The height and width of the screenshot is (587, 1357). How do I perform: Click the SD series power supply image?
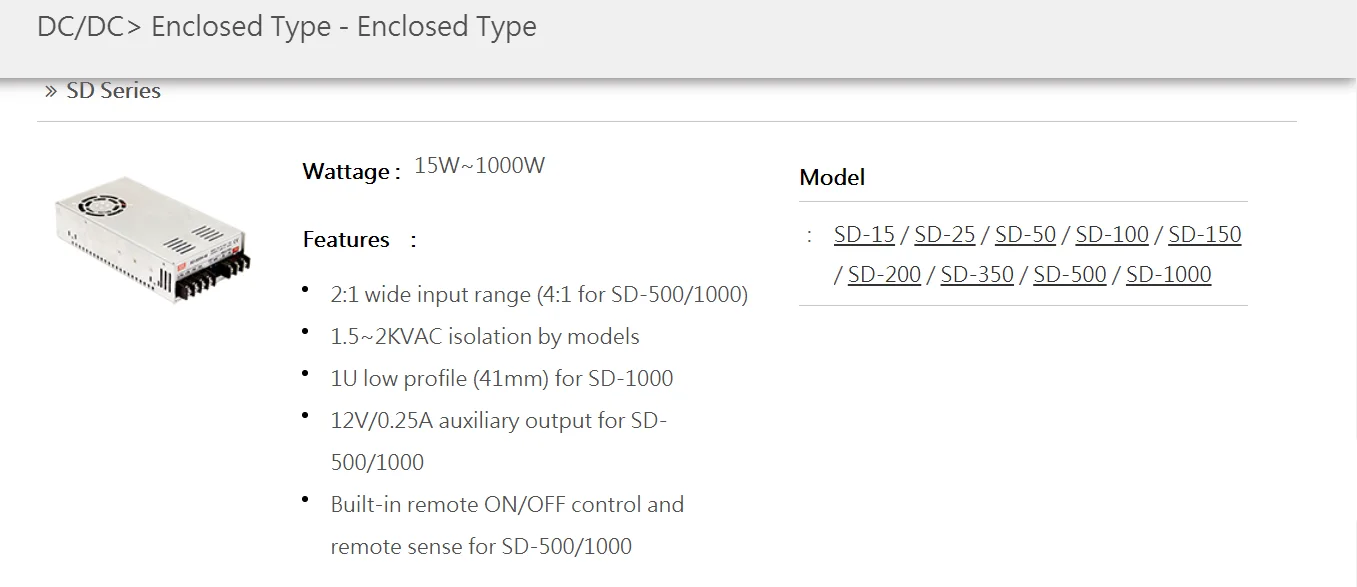tap(153, 238)
